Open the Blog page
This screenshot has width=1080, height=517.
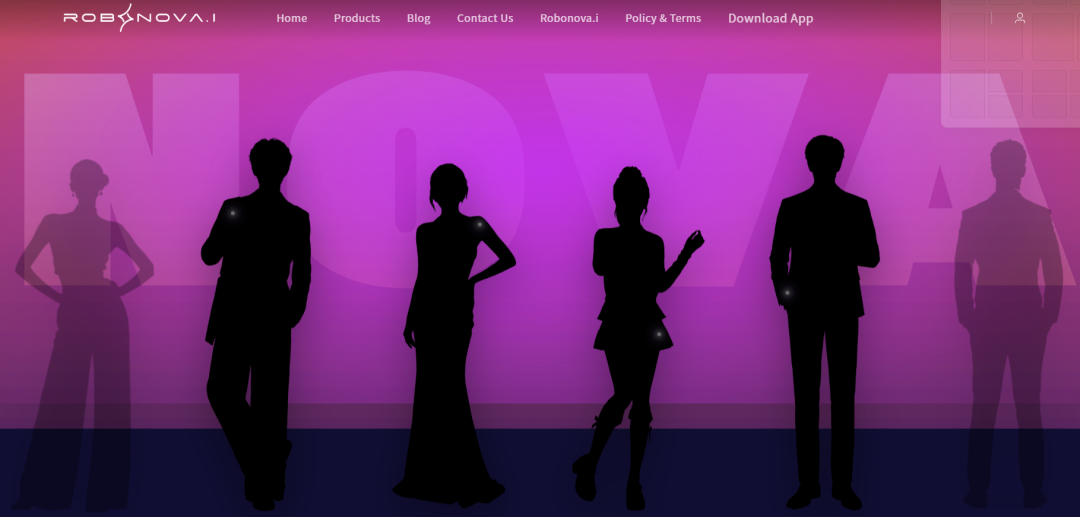[x=419, y=18]
